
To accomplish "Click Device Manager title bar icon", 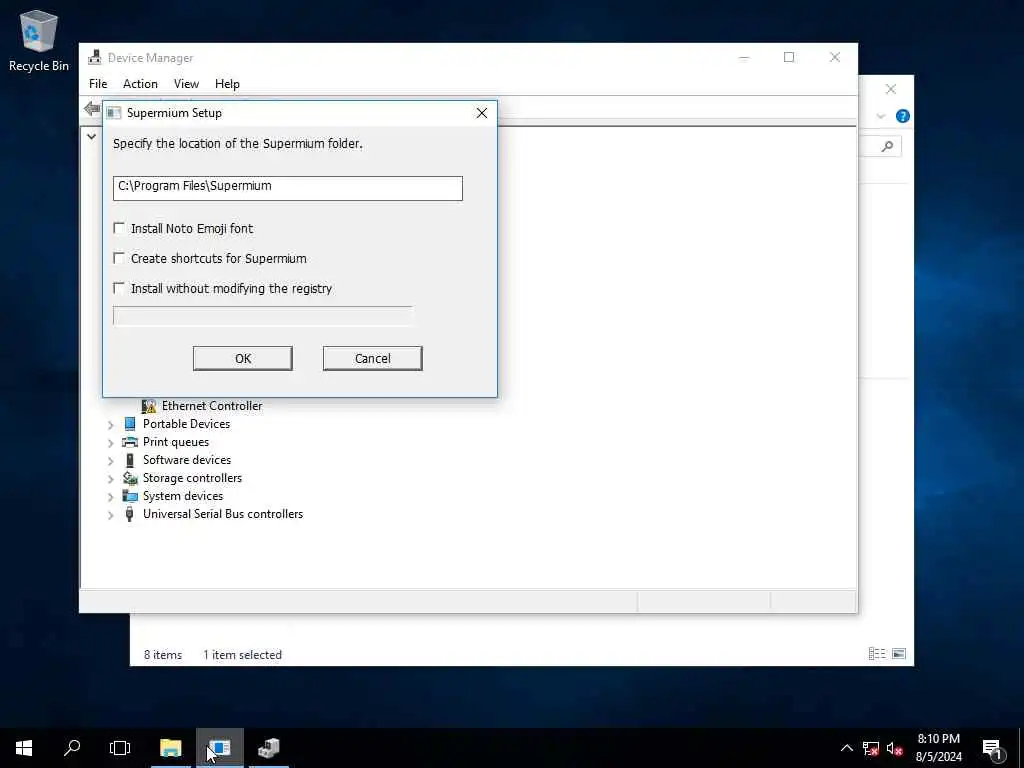I will [95, 57].
